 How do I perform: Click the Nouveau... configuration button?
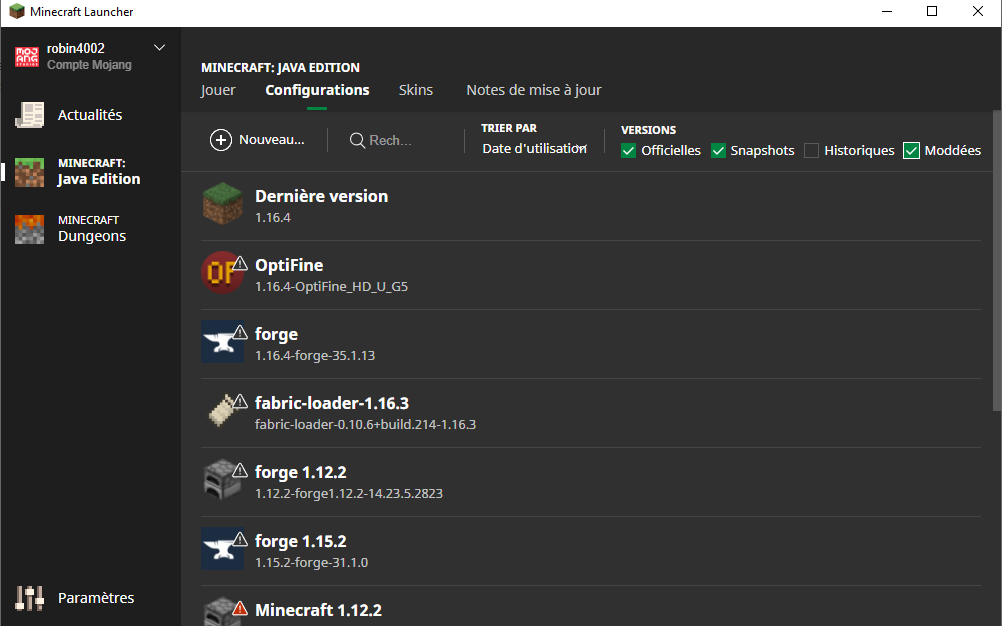pos(257,140)
